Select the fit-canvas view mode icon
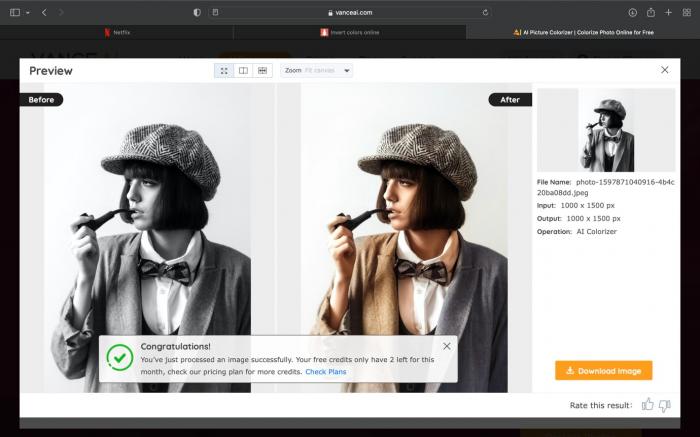Screen dimensions: 700x437 [x=224, y=71]
